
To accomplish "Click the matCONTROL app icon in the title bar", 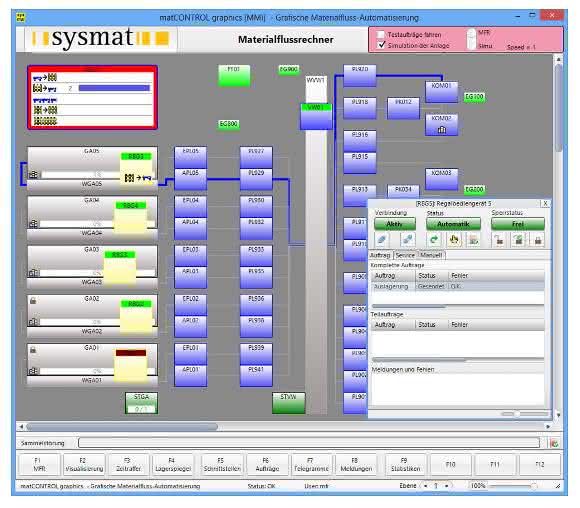I will click(21, 17).
